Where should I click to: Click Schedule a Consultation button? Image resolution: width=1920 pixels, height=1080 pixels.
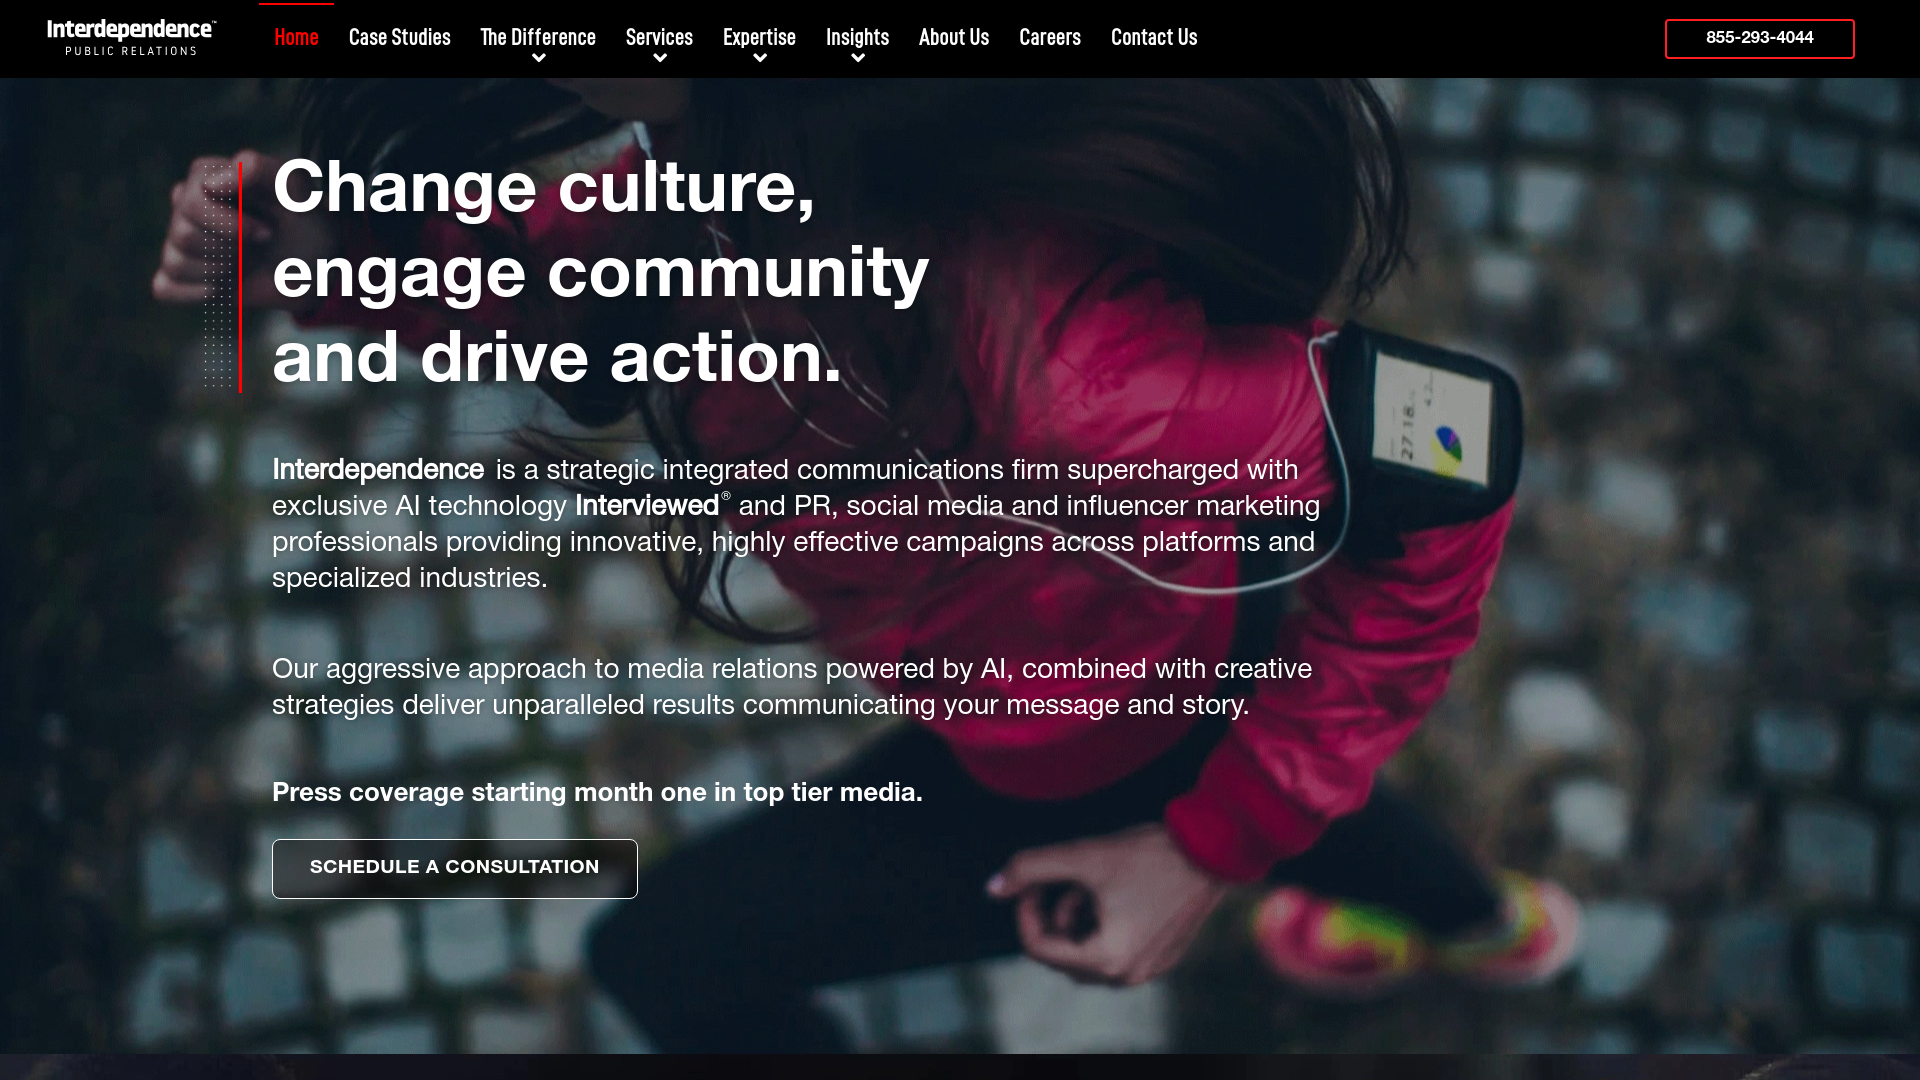coord(455,868)
